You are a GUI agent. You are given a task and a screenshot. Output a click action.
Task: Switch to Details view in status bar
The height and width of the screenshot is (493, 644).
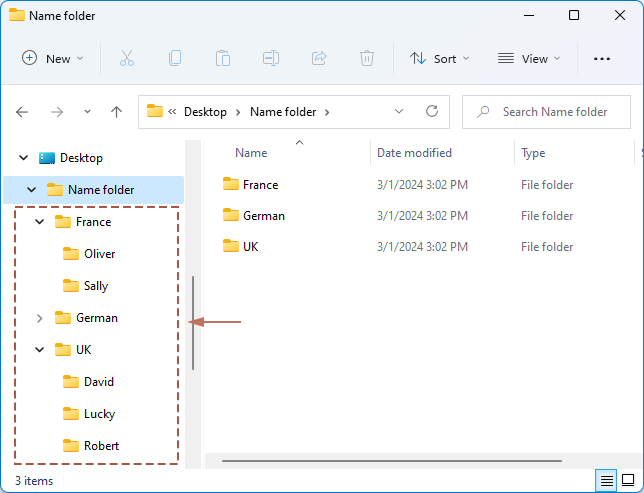[x=607, y=481]
